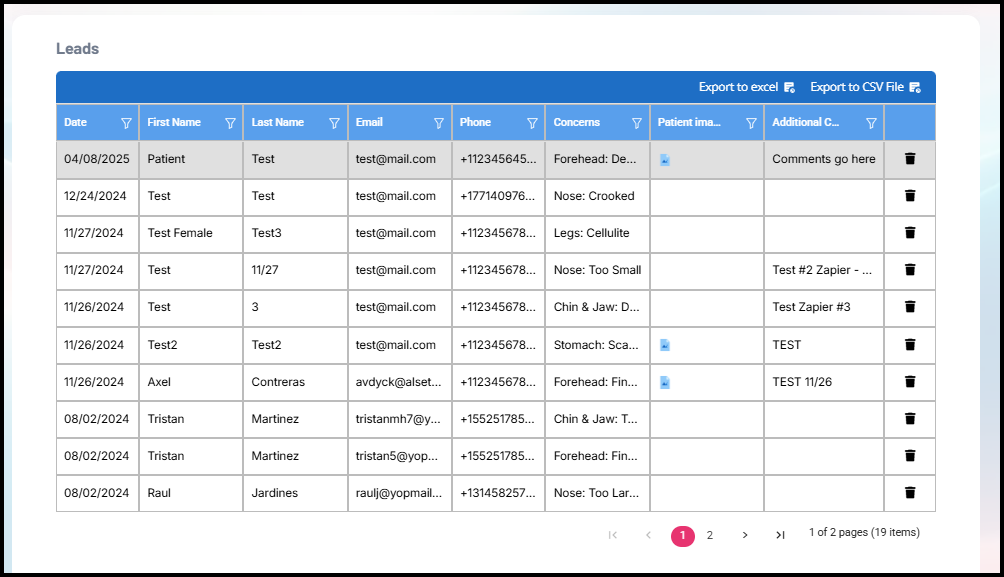Image resolution: width=1004 pixels, height=577 pixels.
Task: Delete the Test Zapier #3 lead
Action: tap(910, 307)
